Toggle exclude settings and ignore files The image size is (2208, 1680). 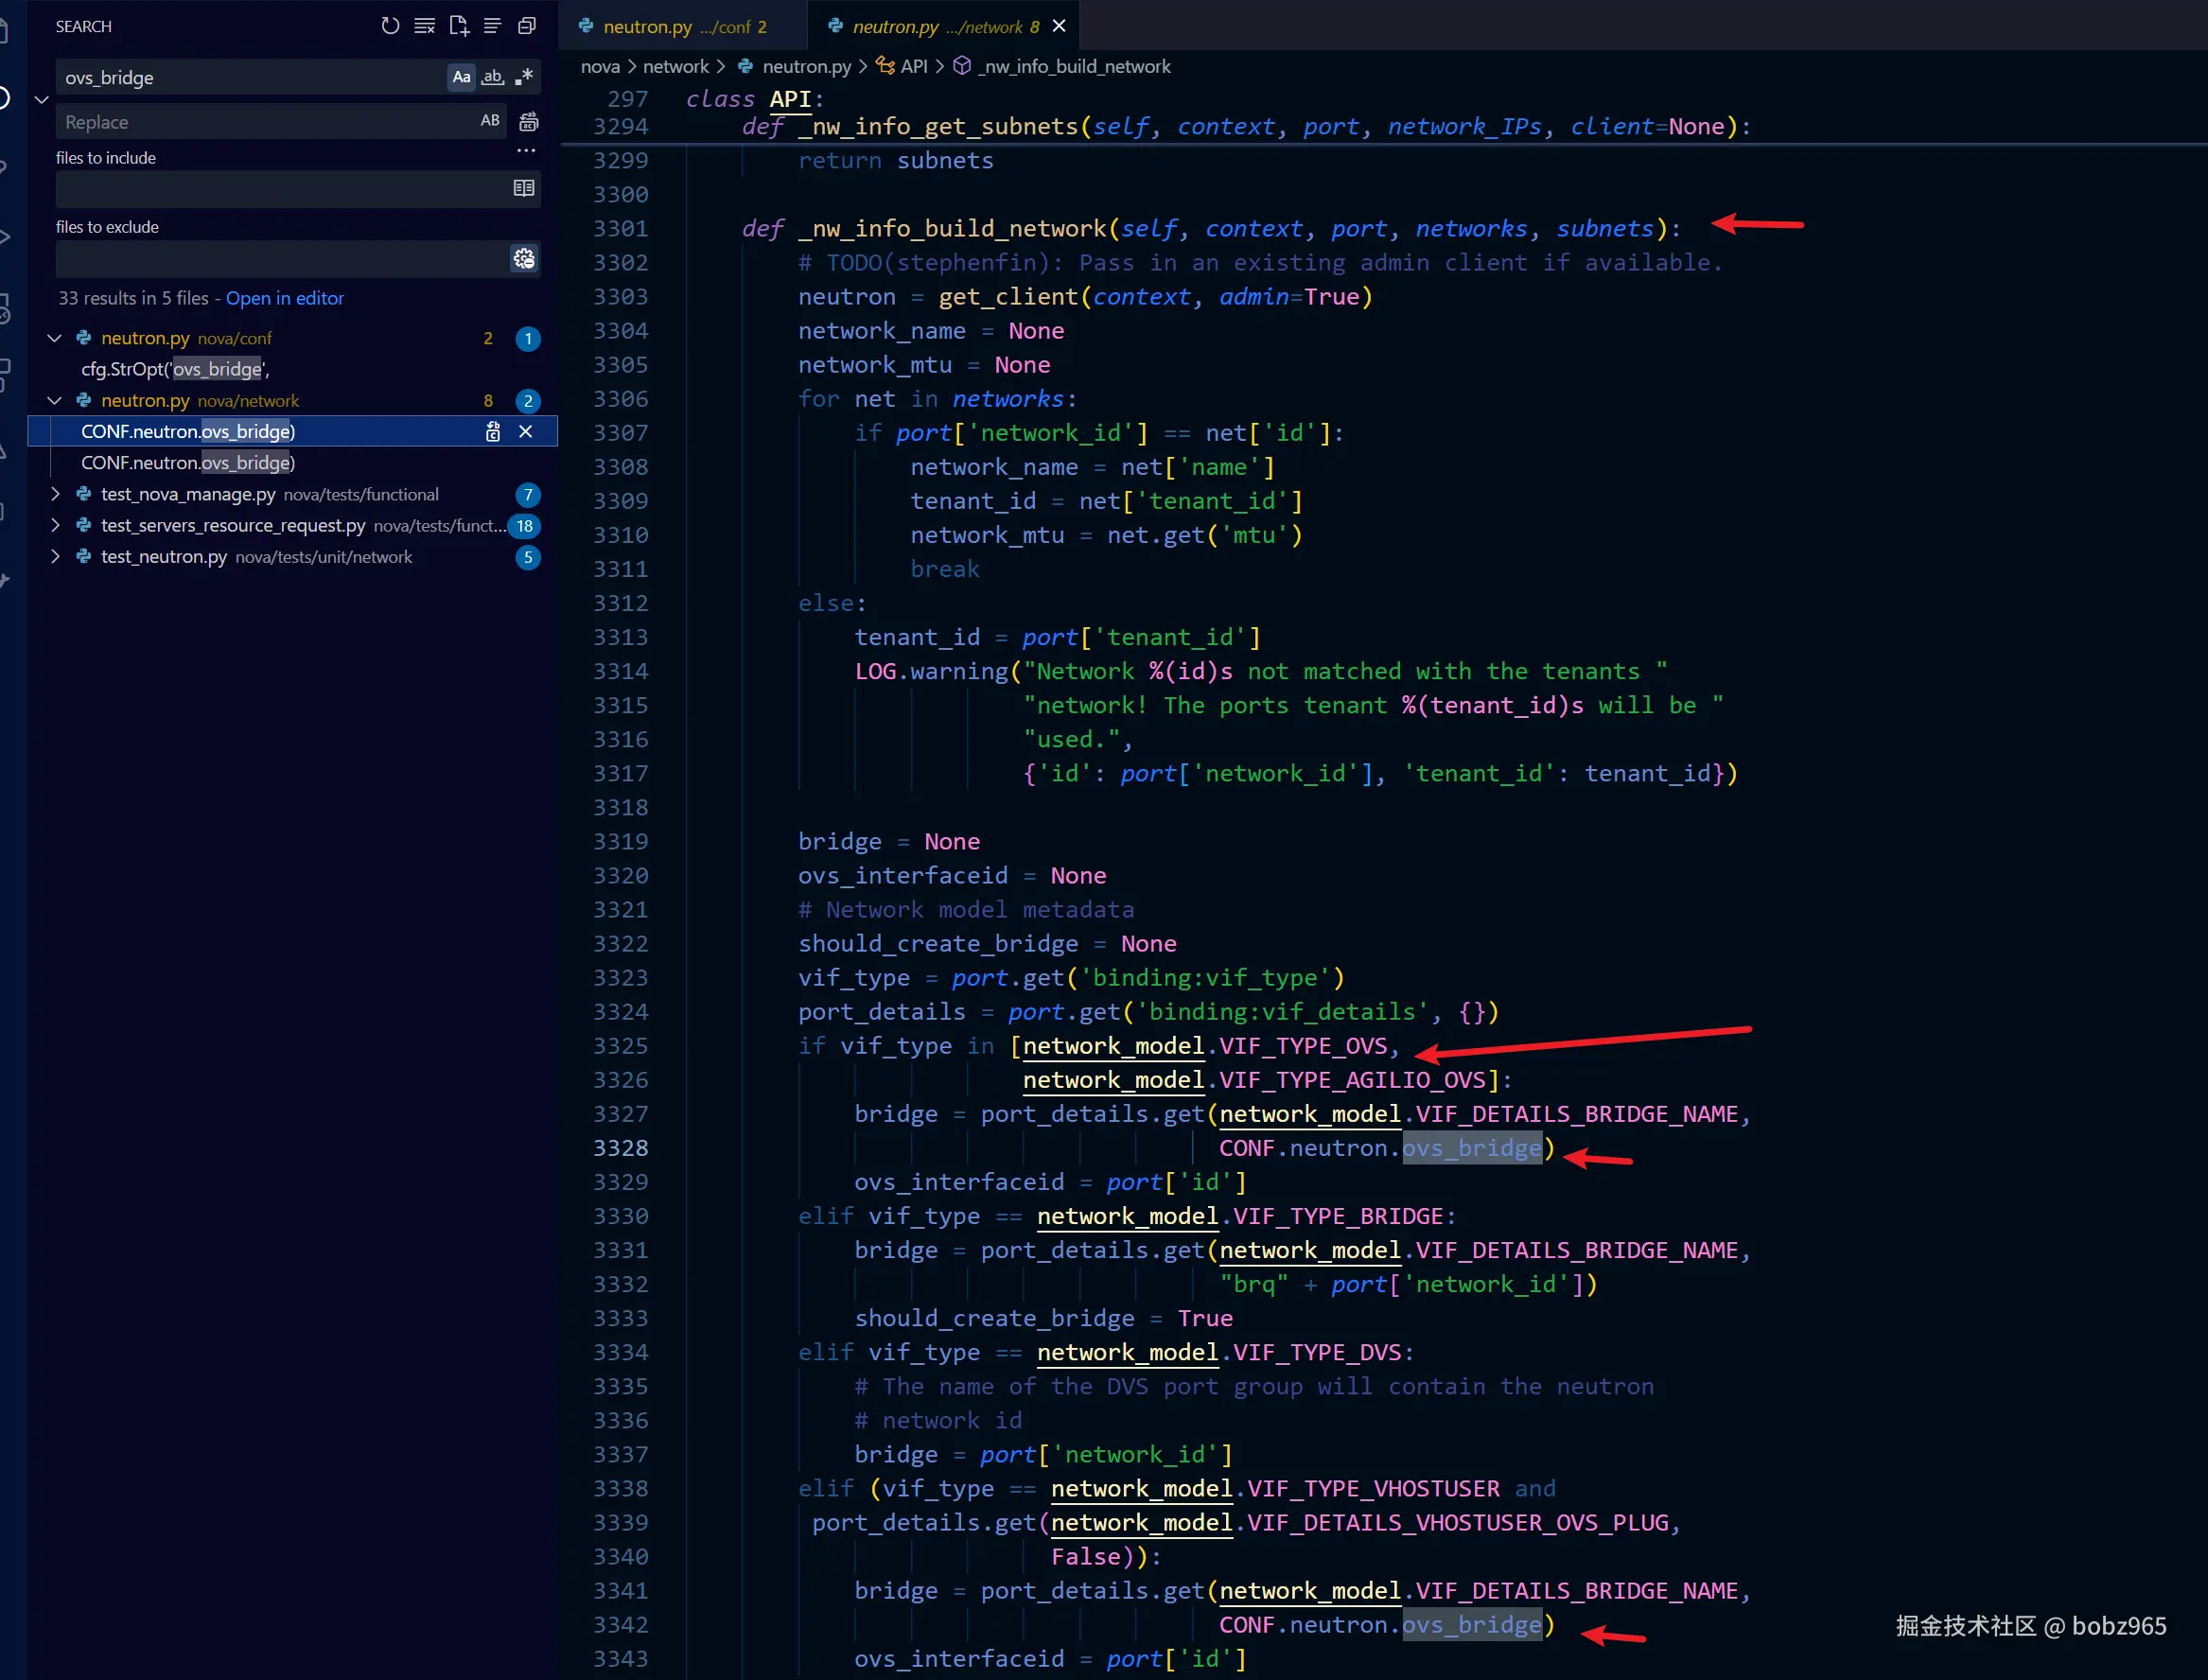524,259
